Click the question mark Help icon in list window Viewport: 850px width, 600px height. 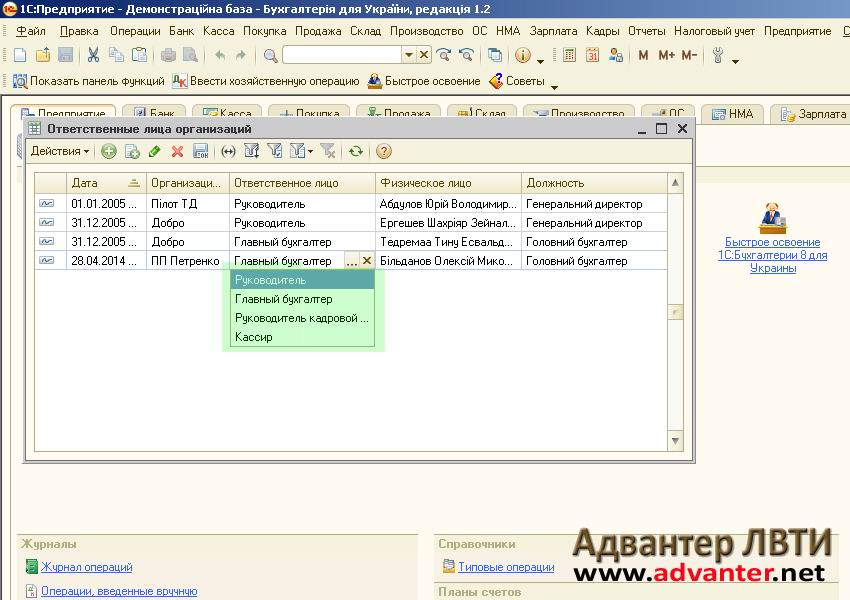[383, 151]
